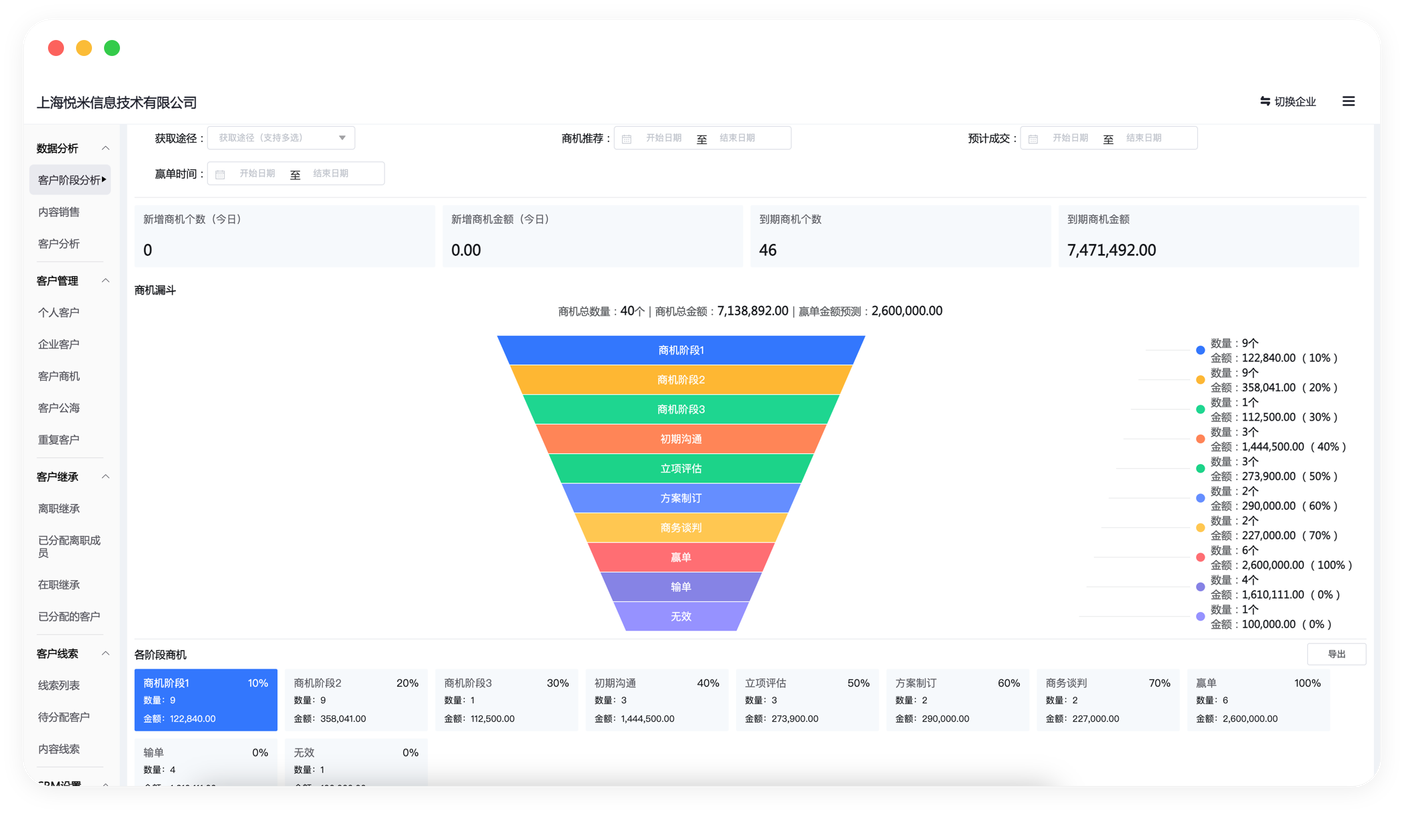Click the 切换企业 switch company icon

point(1265,101)
